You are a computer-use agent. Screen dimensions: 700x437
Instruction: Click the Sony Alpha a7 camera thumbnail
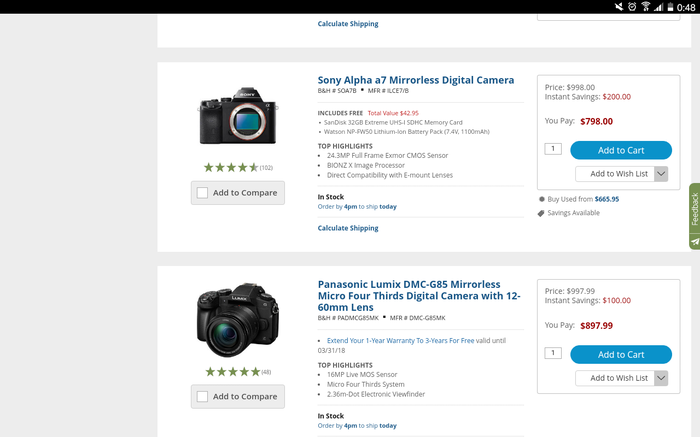click(237, 119)
